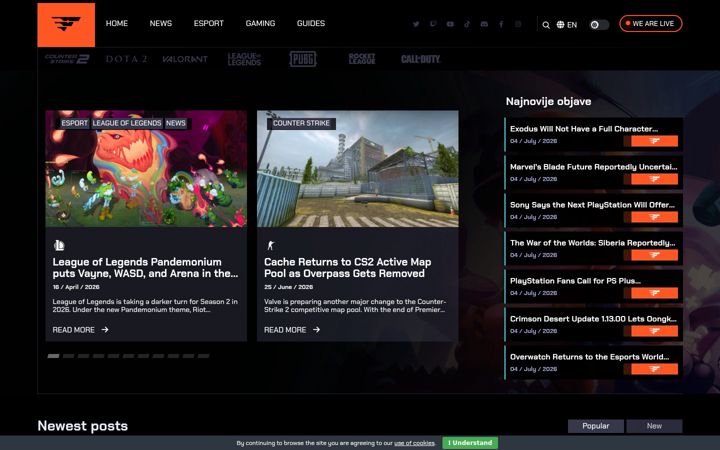Open 'Crimson Desert Update 1.13.00' post
Screen dimensions: 720x450
click(x=593, y=319)
